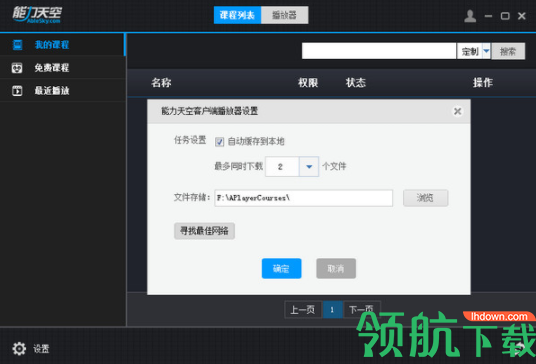Edit the file storage path field
Image resolution: width=536 pixels, height=364 pixels.
tap(304, 198)
